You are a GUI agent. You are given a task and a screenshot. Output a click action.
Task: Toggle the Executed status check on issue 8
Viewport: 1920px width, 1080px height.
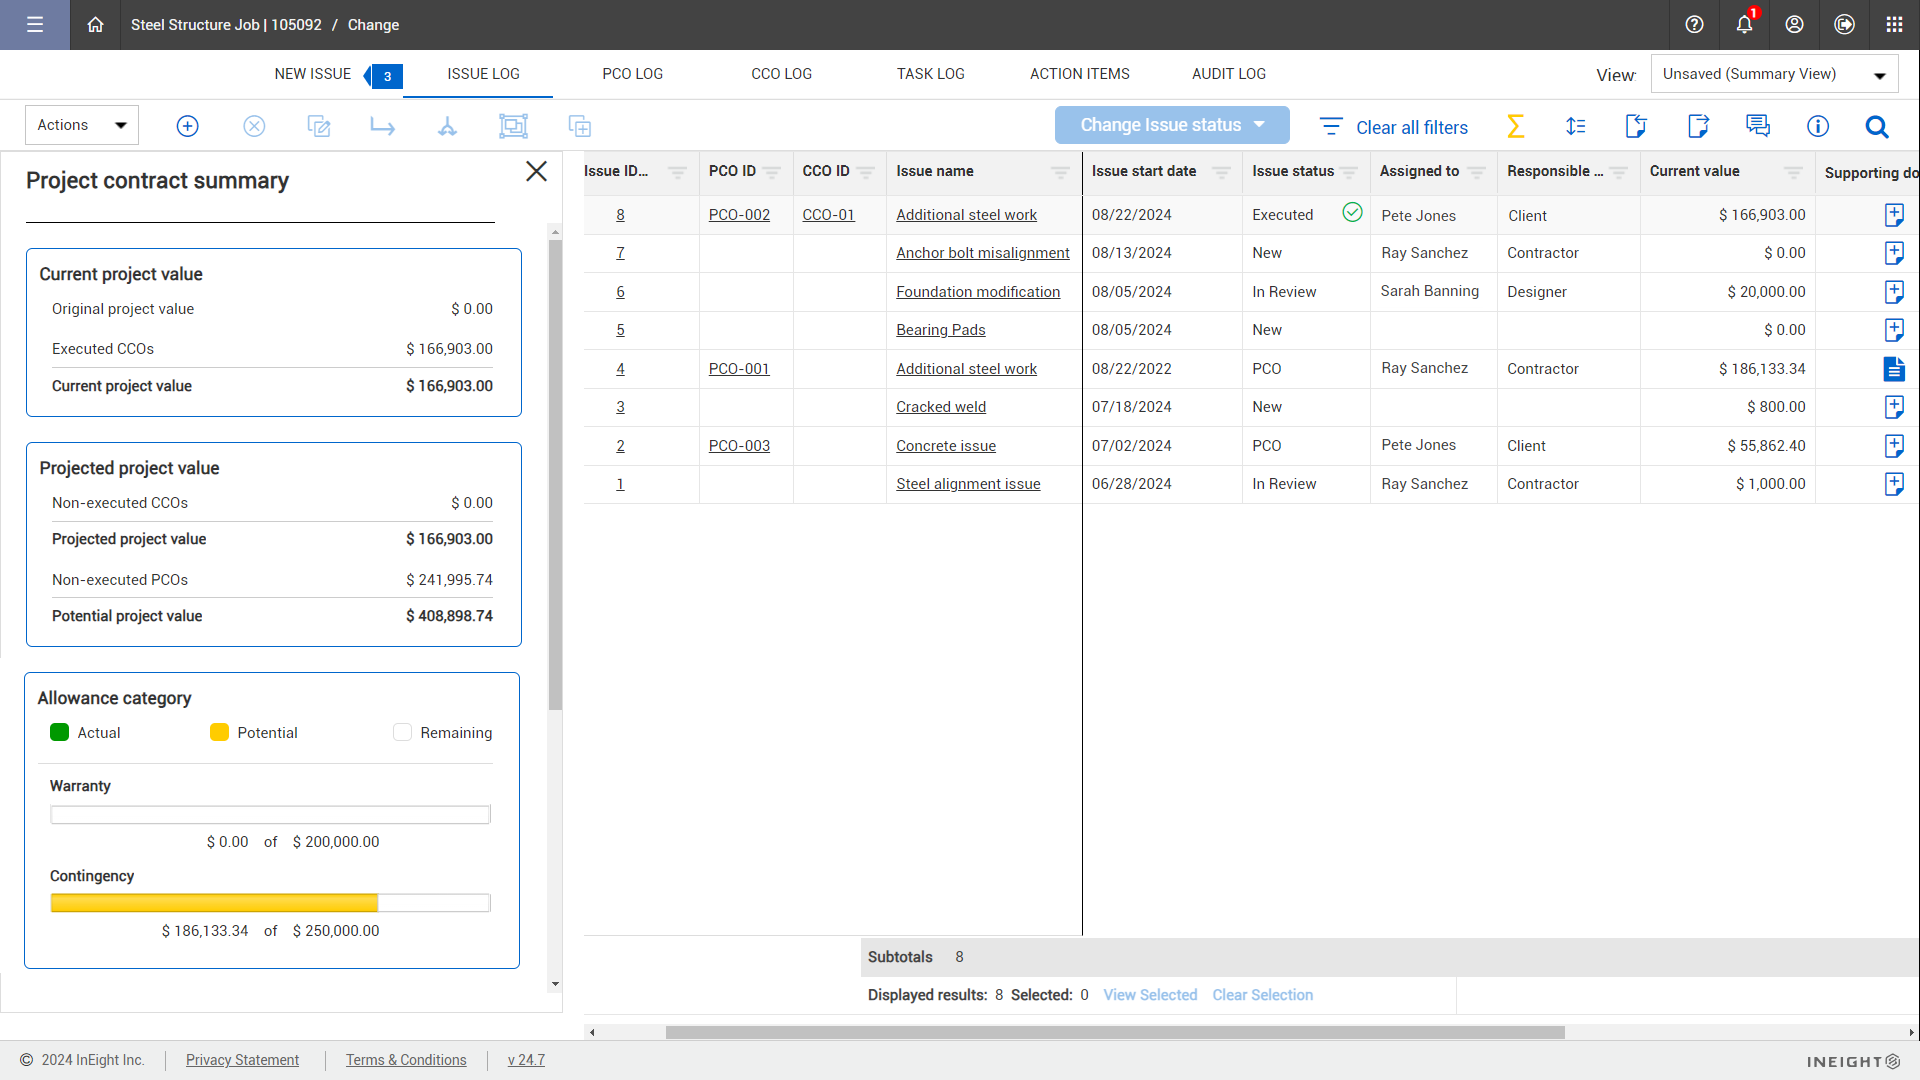point(1353,213)
